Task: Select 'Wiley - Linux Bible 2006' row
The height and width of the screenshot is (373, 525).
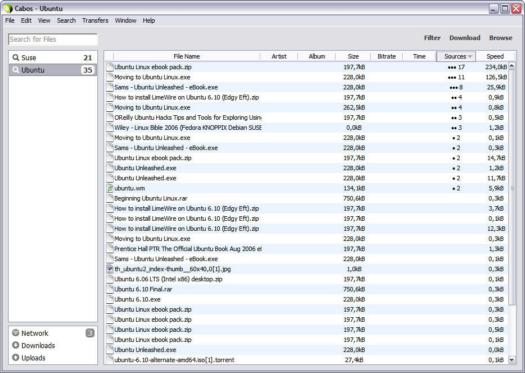Action: 306,128
